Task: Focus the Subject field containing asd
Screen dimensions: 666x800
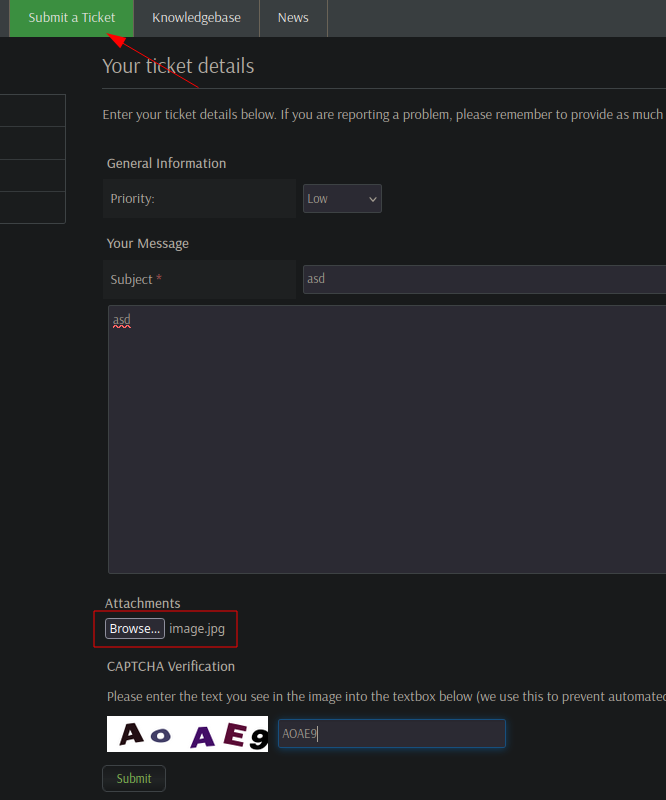Action: pos(484,279)
